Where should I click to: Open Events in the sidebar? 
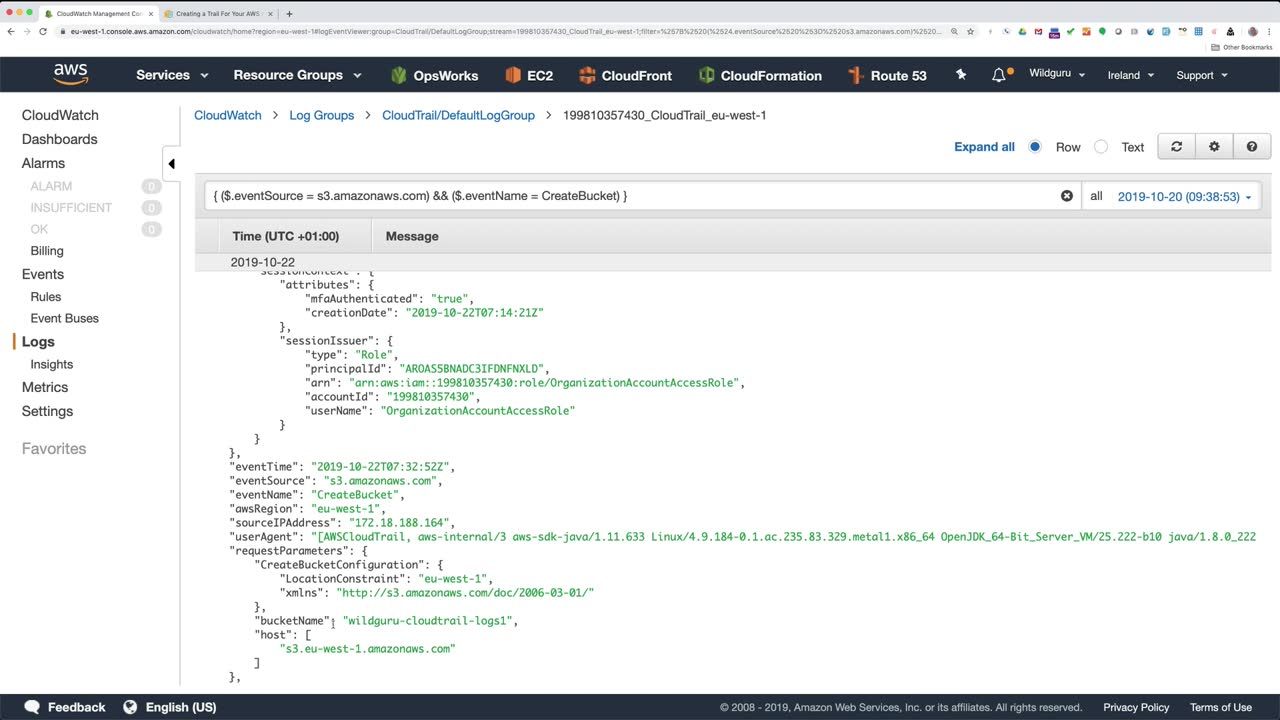point(43,274)
